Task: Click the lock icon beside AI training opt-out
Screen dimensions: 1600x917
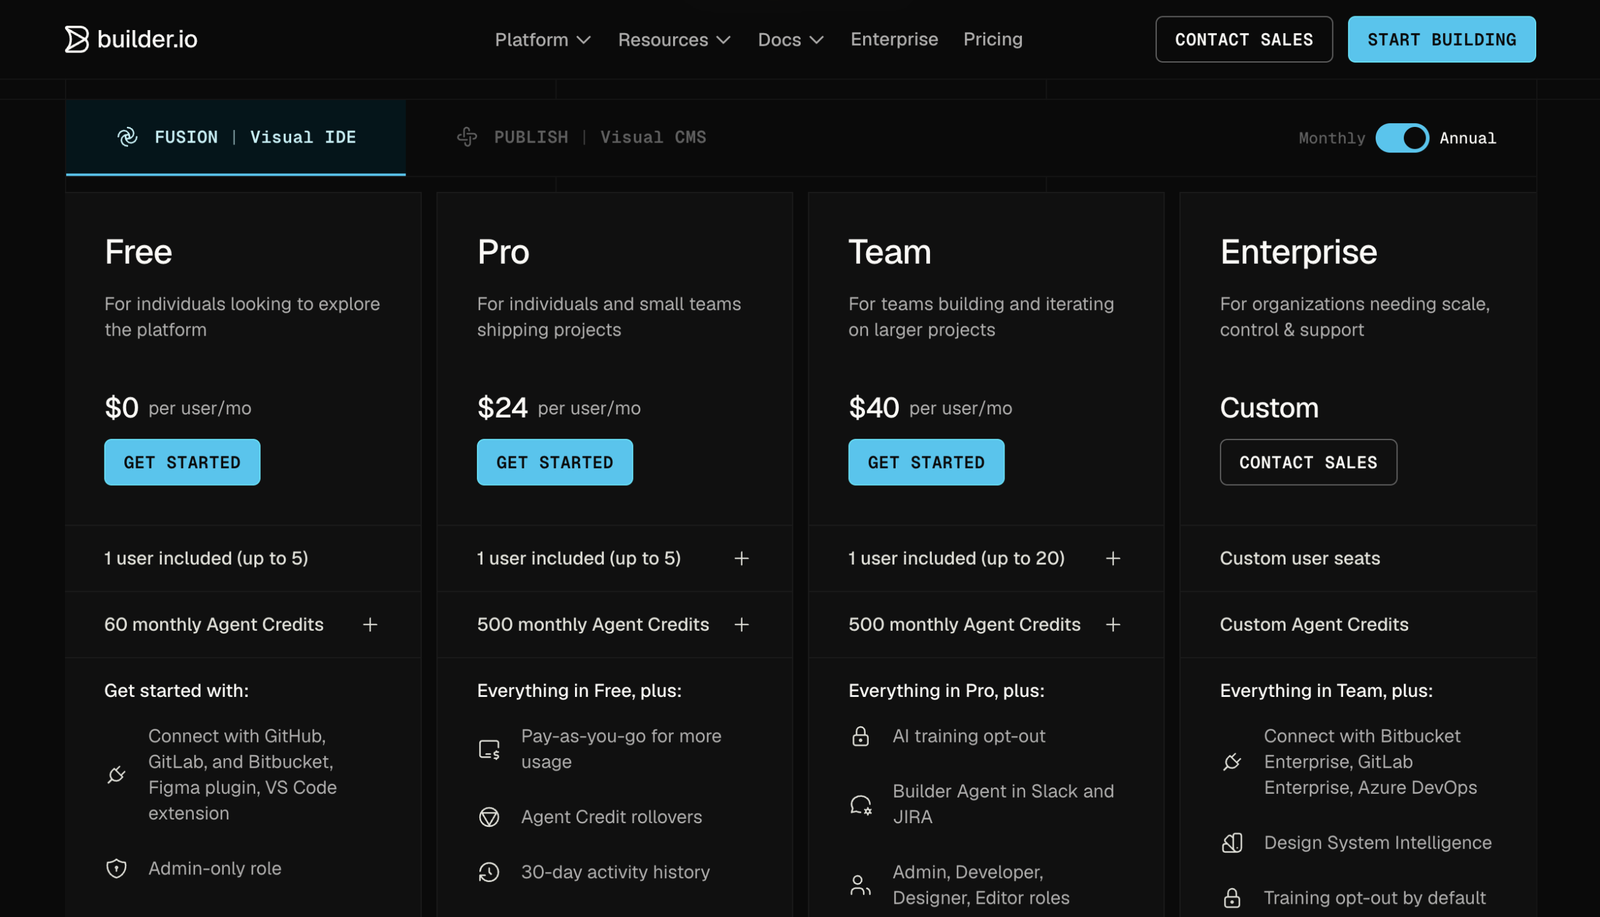Action: click(860, 736)
